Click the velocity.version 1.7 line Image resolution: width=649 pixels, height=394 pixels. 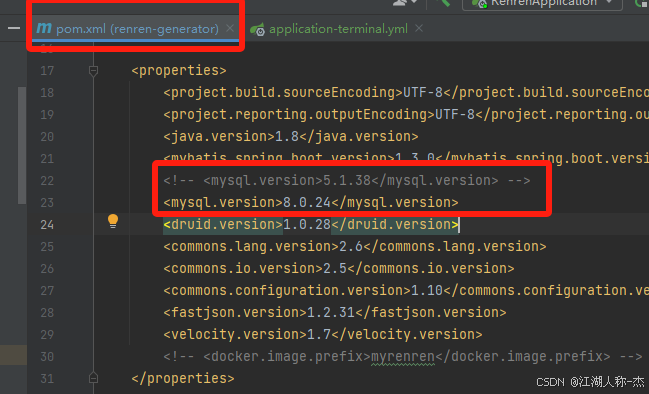[x=323, y=334]
